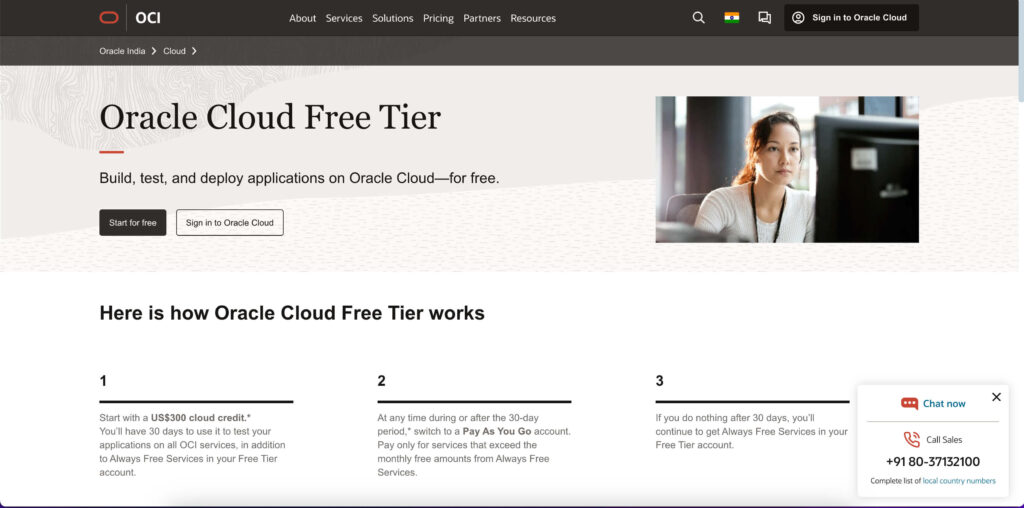The width and height of the screenshot is (1024, 508).
Task: Click step number 1 heading
Action: 103,381
